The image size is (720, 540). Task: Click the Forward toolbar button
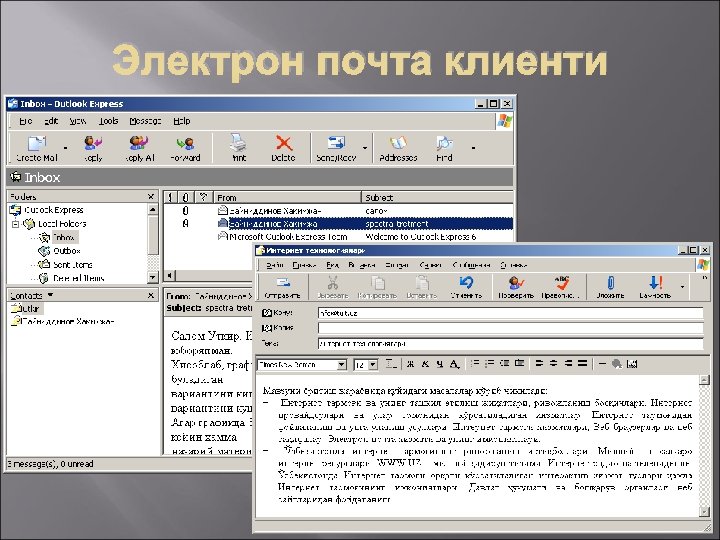(x=185, y=148)
